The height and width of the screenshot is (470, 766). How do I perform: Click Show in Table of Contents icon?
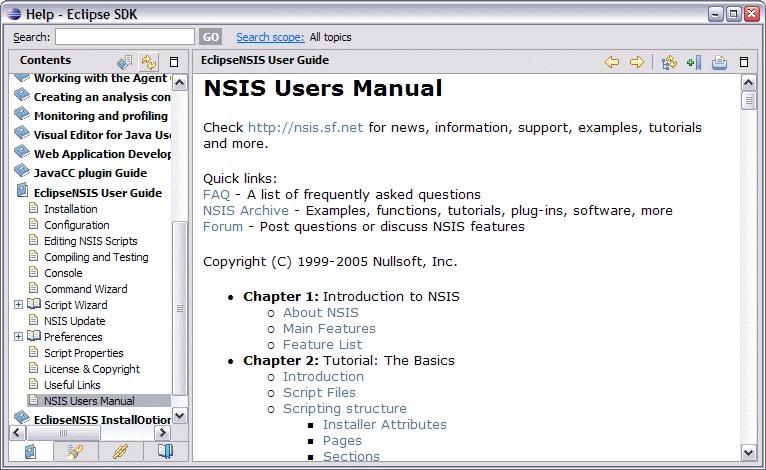coord(669,62)
